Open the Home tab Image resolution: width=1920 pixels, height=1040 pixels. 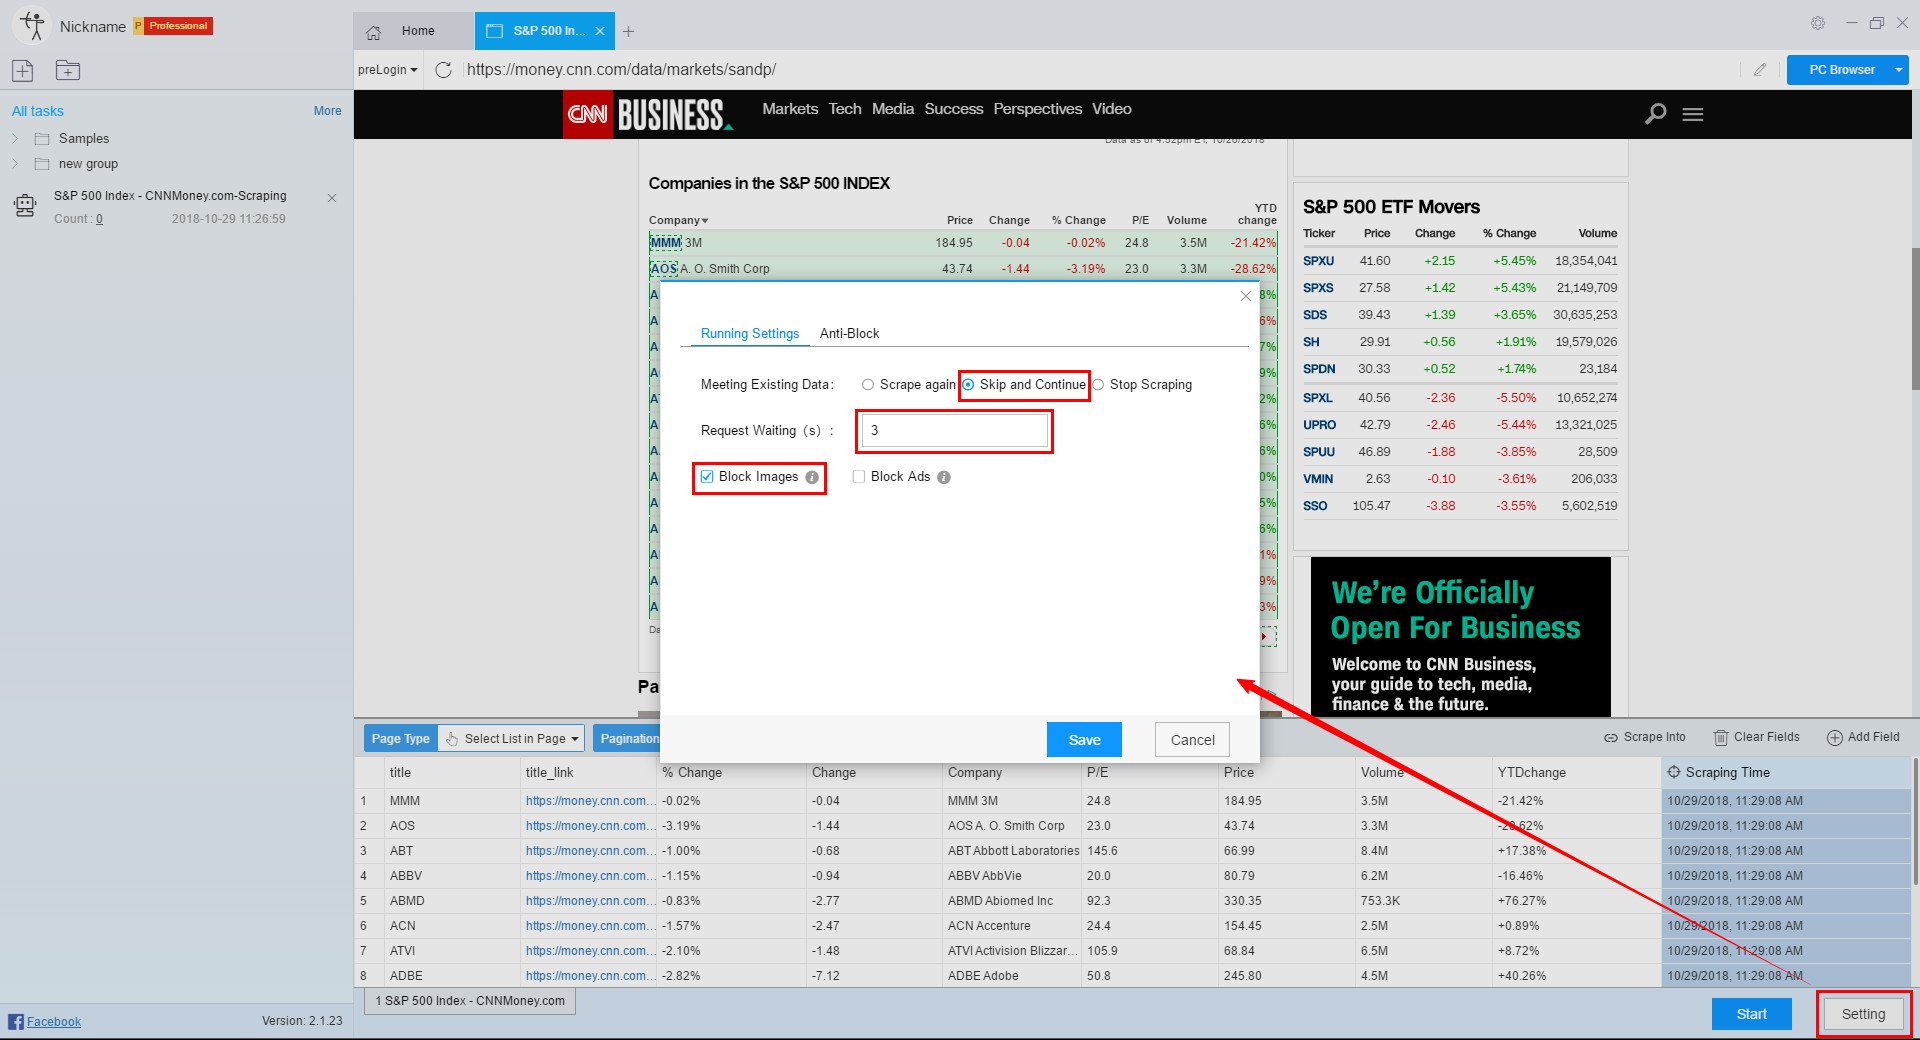click(x=414, y=31)
